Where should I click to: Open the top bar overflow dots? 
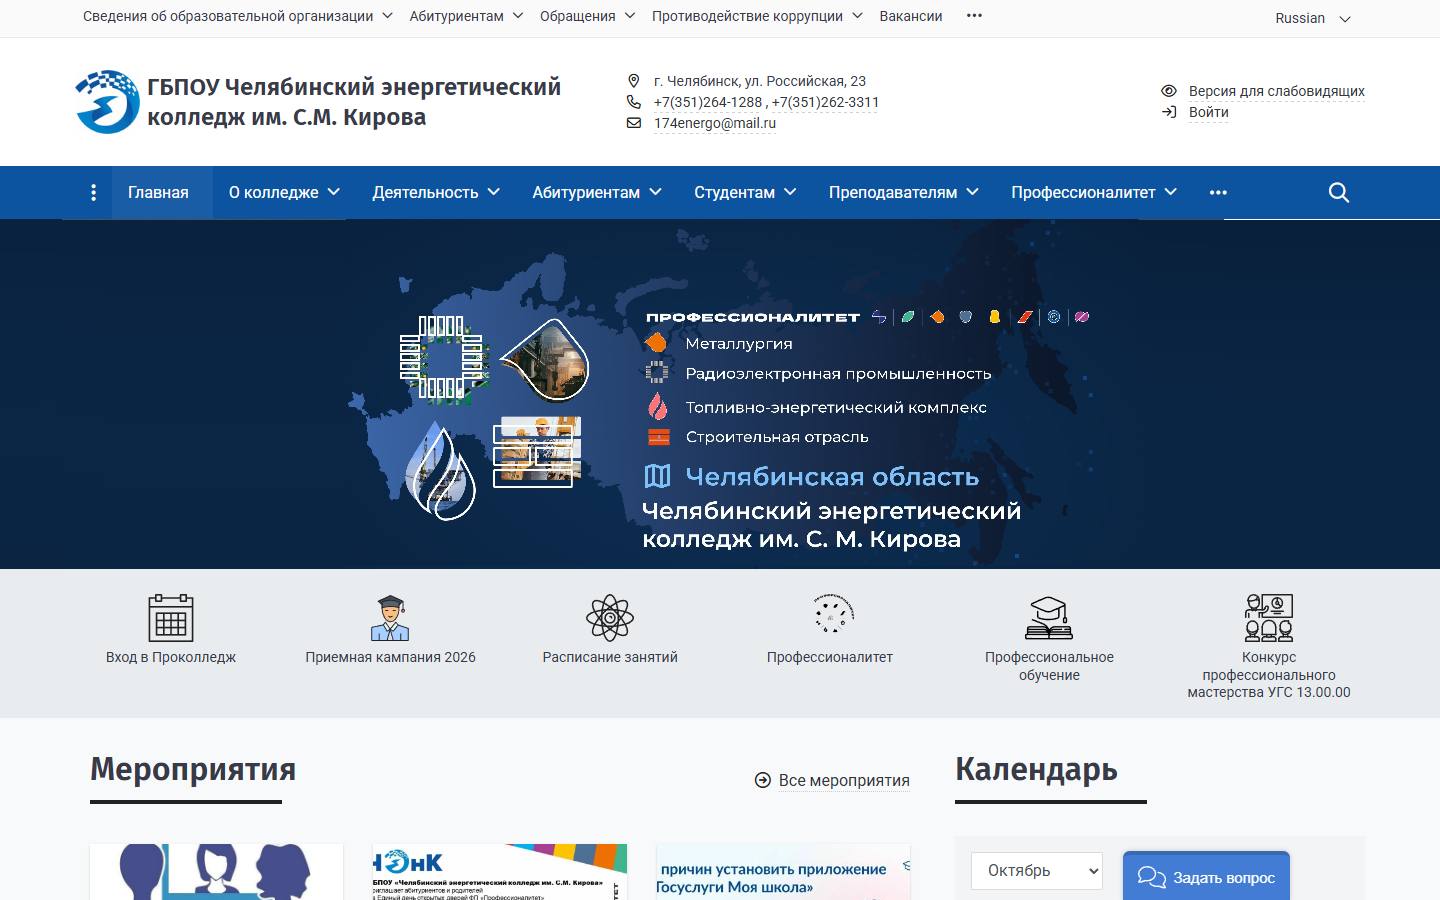(x=975, y=16)
